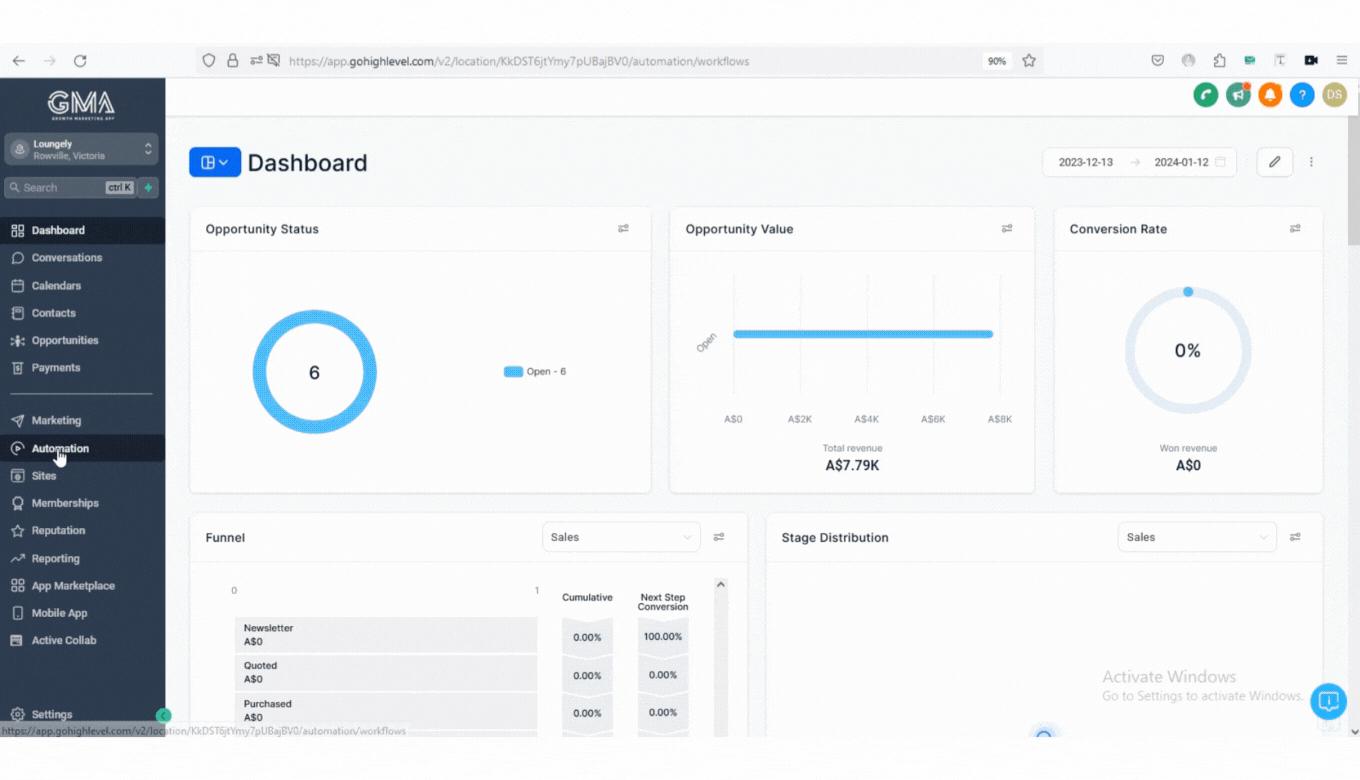The image size is (1360, 780).
Task: Open the Funnel Sales pipeline dropdown
Action: pyautogui.click(x=620, y=537)
